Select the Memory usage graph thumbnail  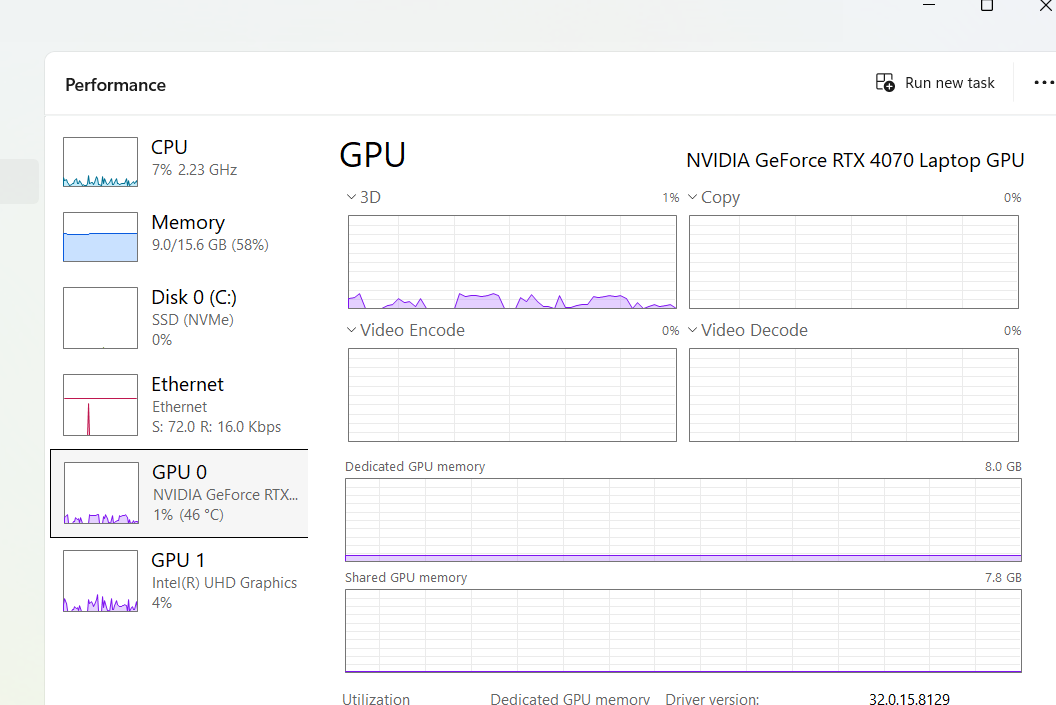point(100,237)
